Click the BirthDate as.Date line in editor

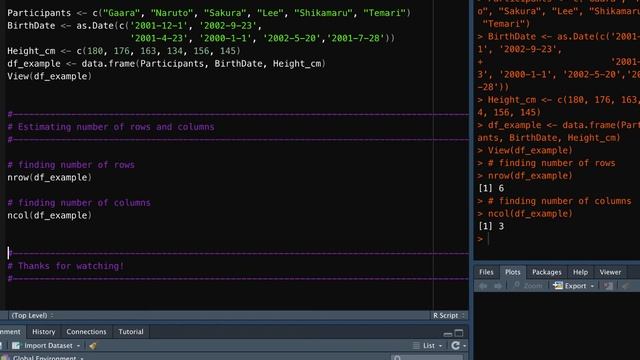[x=134, y=26]
